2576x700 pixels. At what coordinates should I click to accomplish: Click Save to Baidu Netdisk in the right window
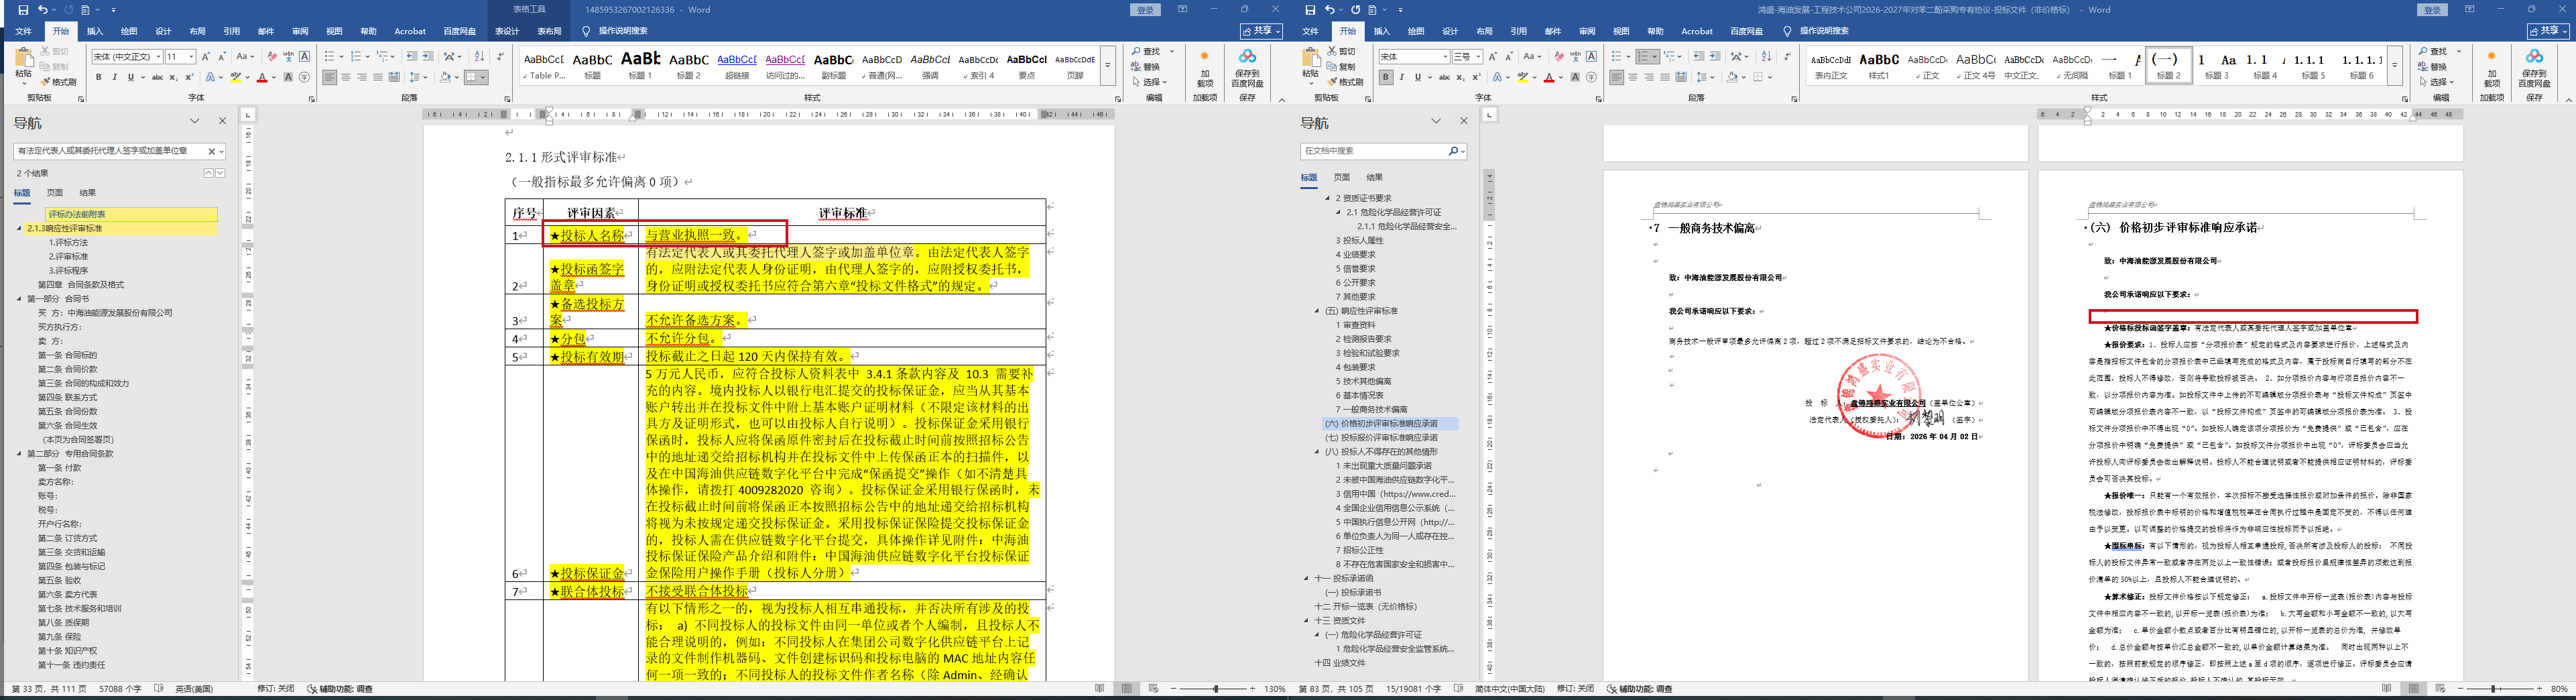coord(2534,70)
